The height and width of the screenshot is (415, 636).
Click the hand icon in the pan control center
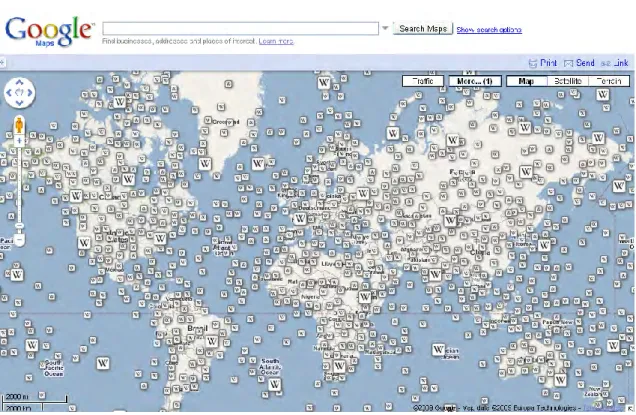click(19, 93)
